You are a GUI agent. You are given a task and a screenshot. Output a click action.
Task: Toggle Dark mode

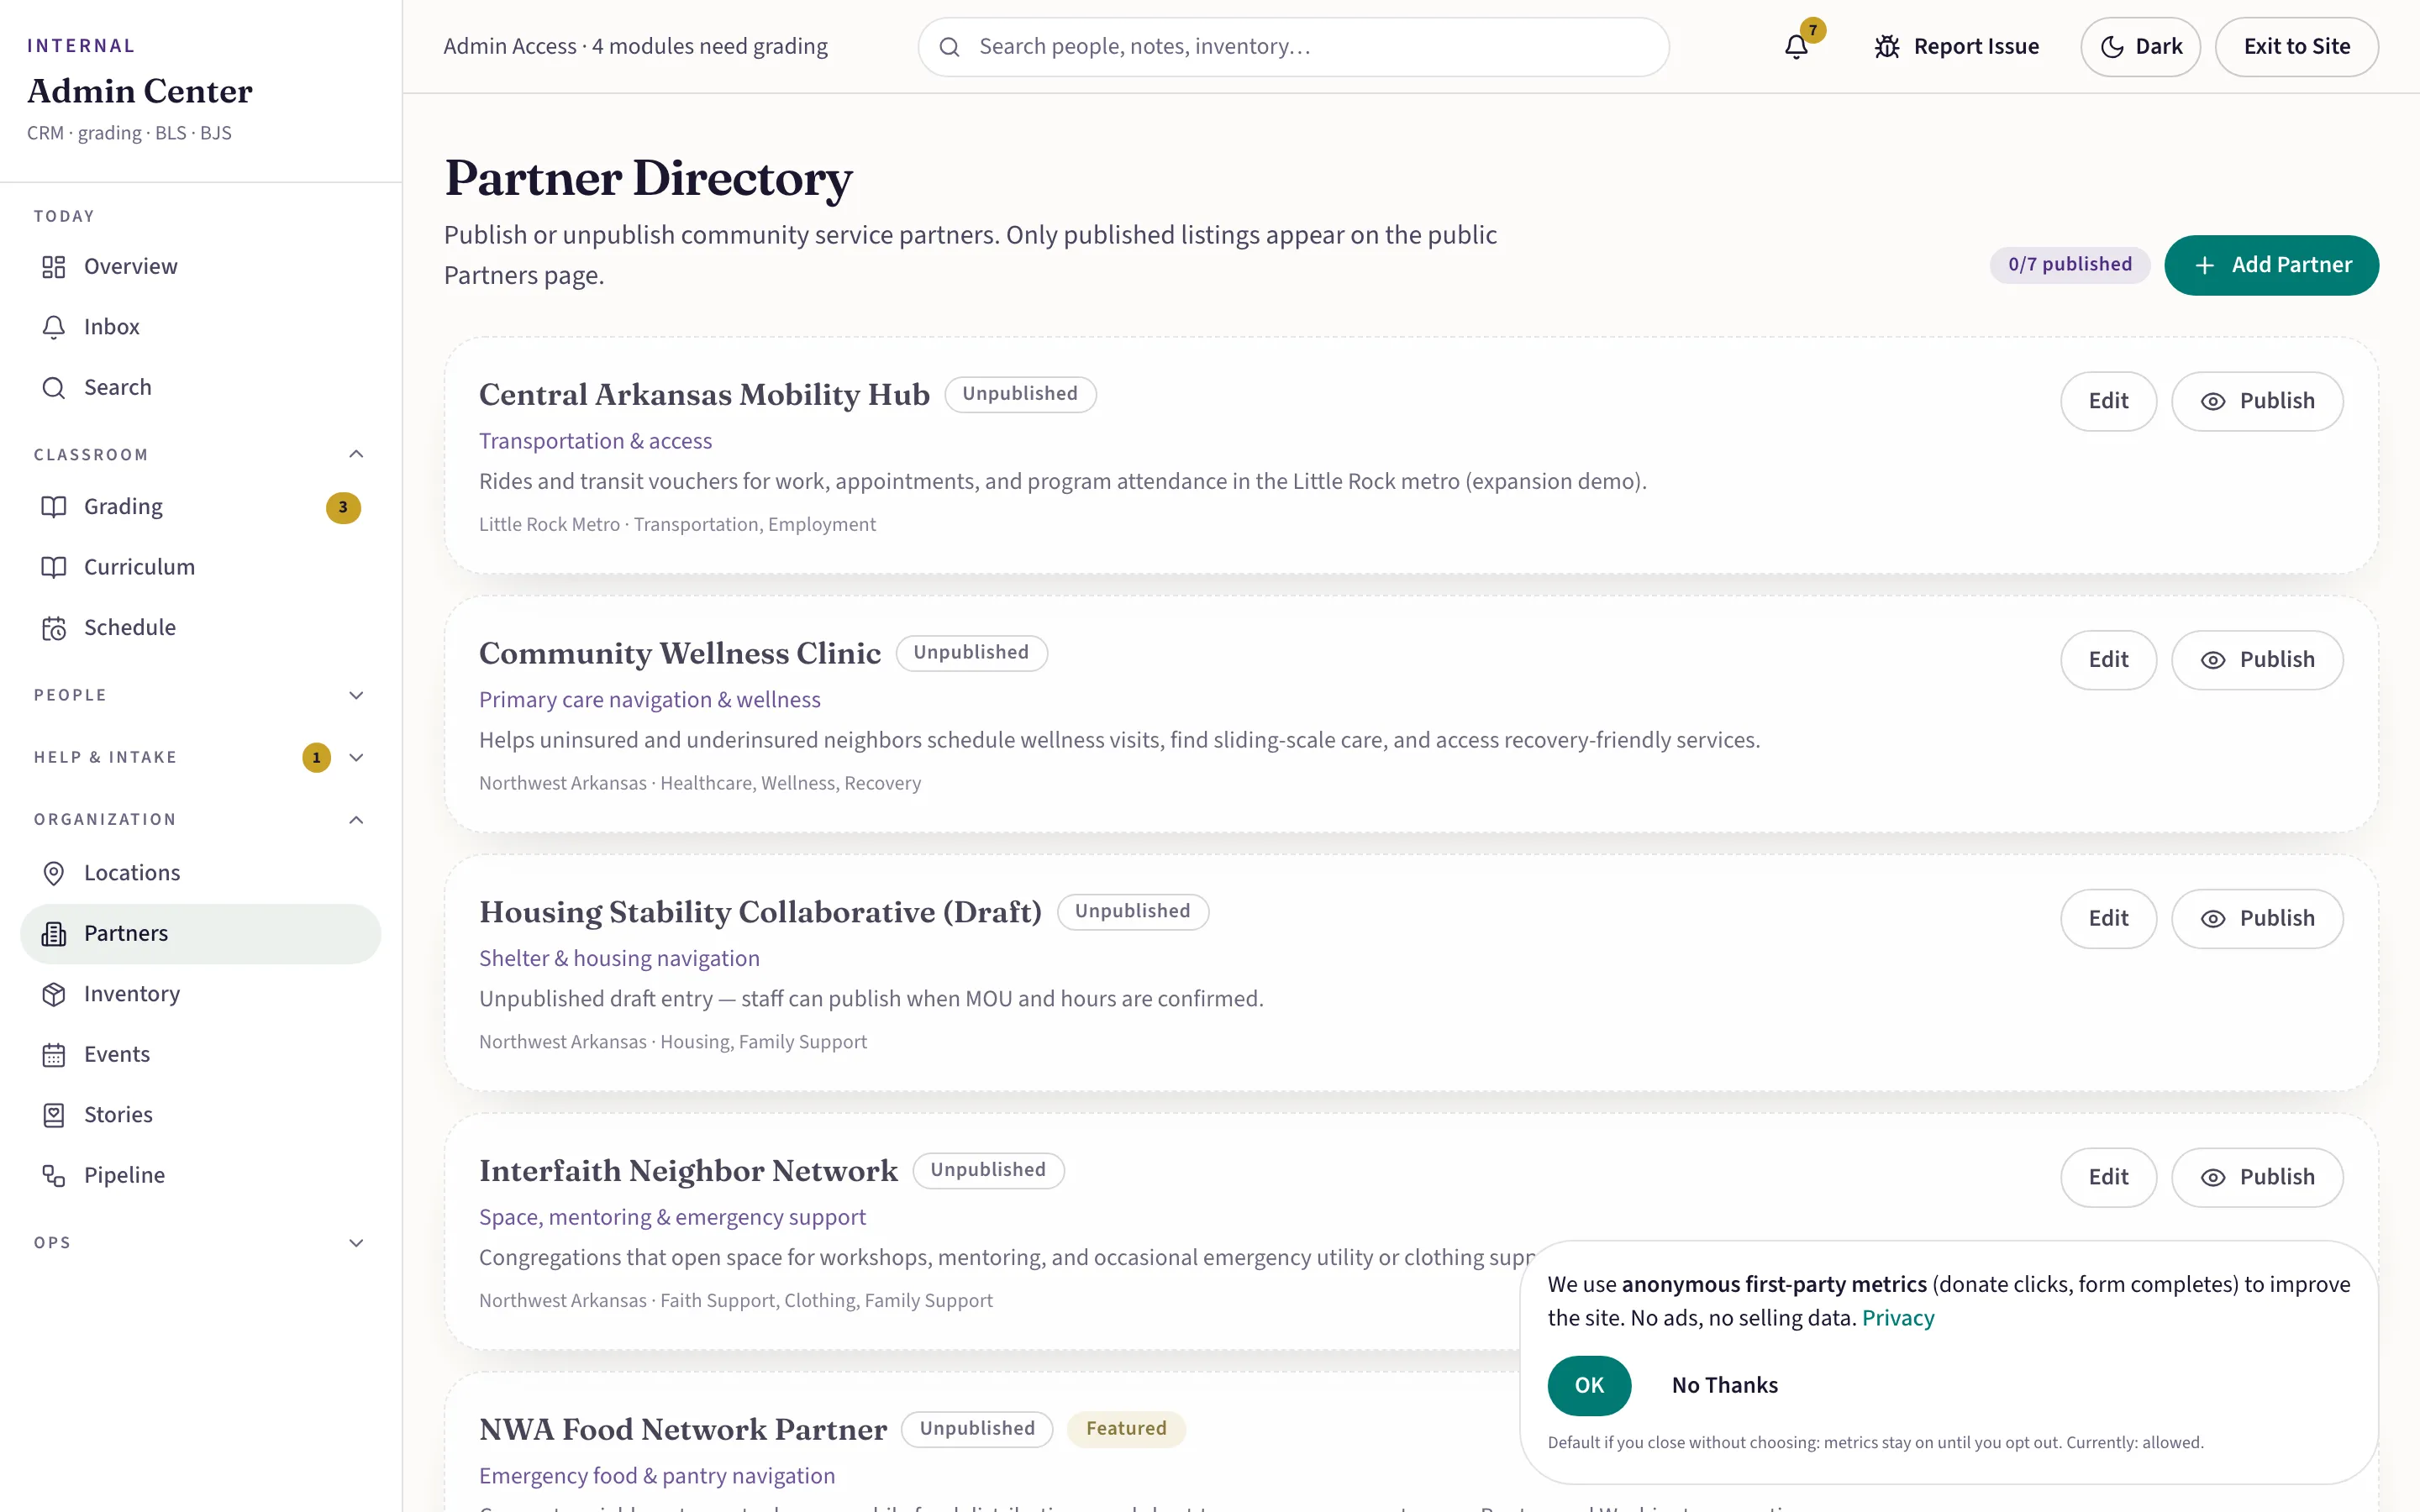(2140, 46)
